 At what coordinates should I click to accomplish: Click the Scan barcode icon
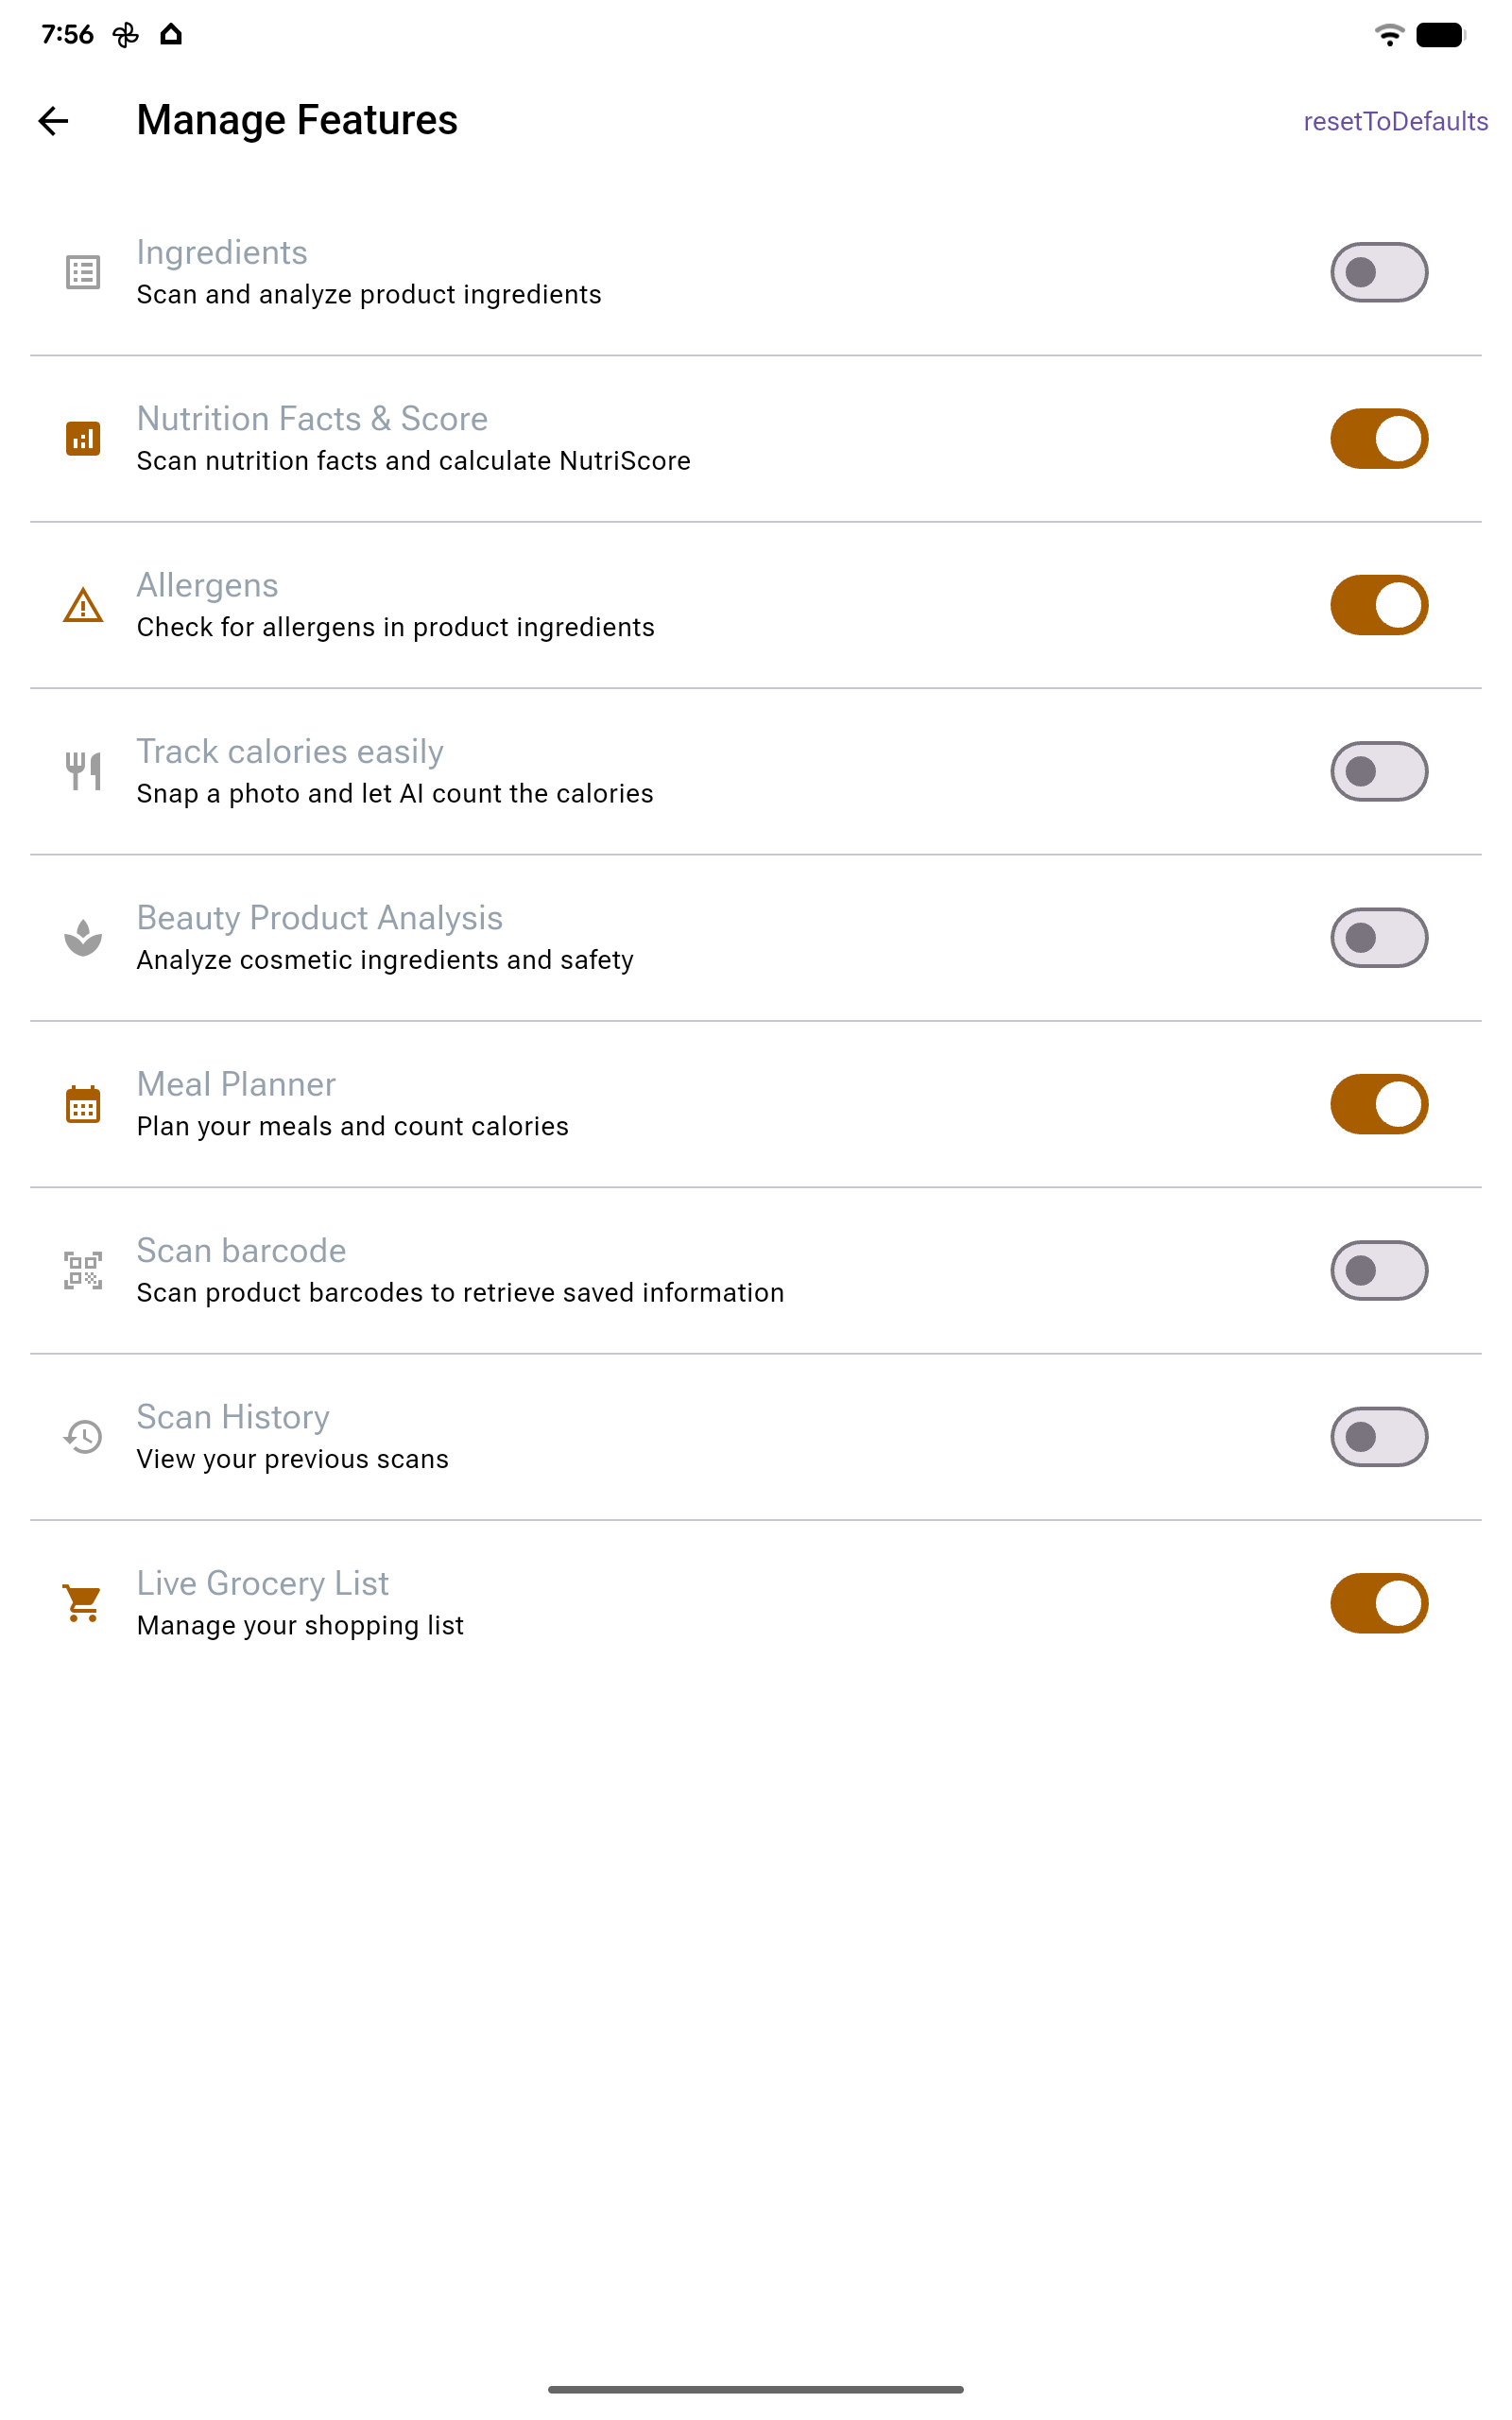coord(83,1270)
